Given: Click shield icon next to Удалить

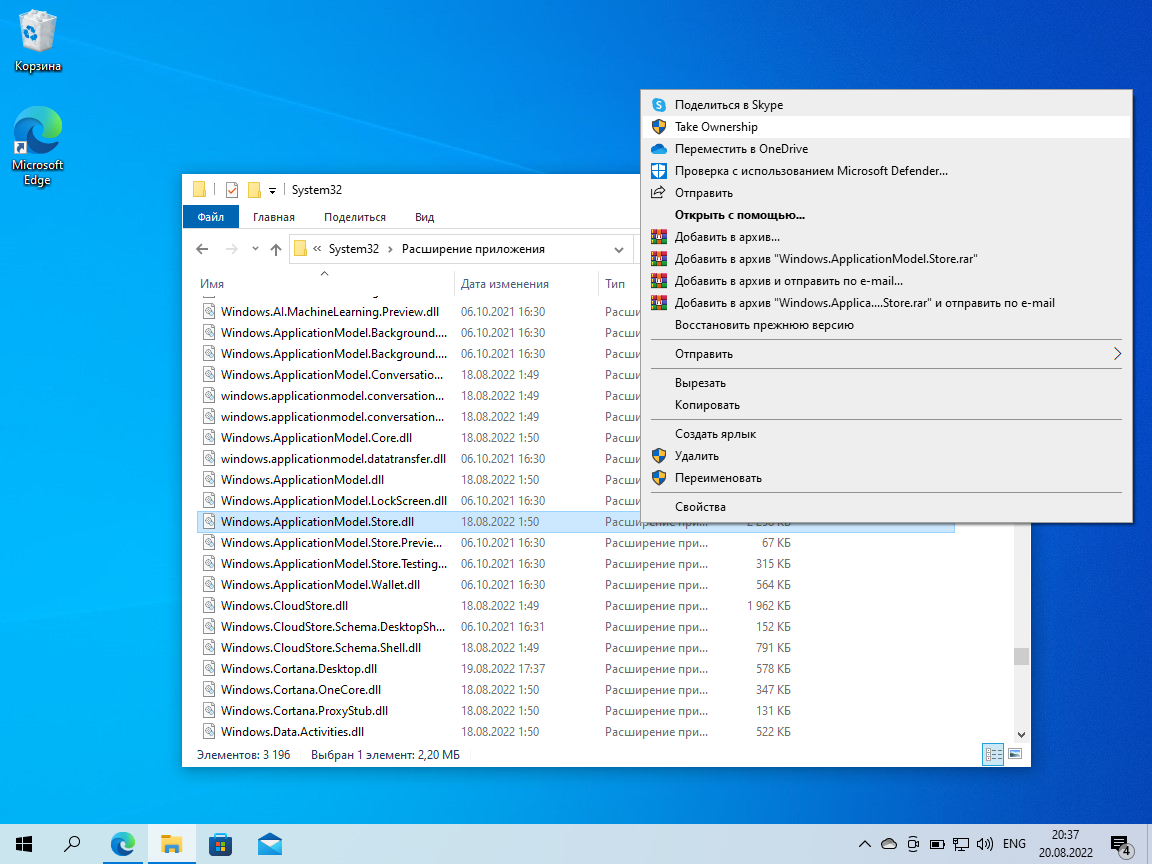Looking at the screenshot, I should pyautogui.click(x=659, y=456).
